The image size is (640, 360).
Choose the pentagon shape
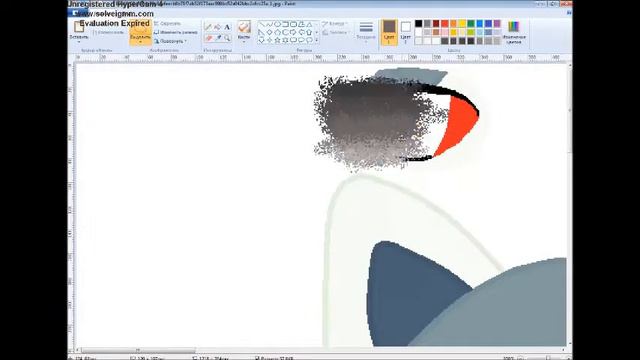(277, 32)
